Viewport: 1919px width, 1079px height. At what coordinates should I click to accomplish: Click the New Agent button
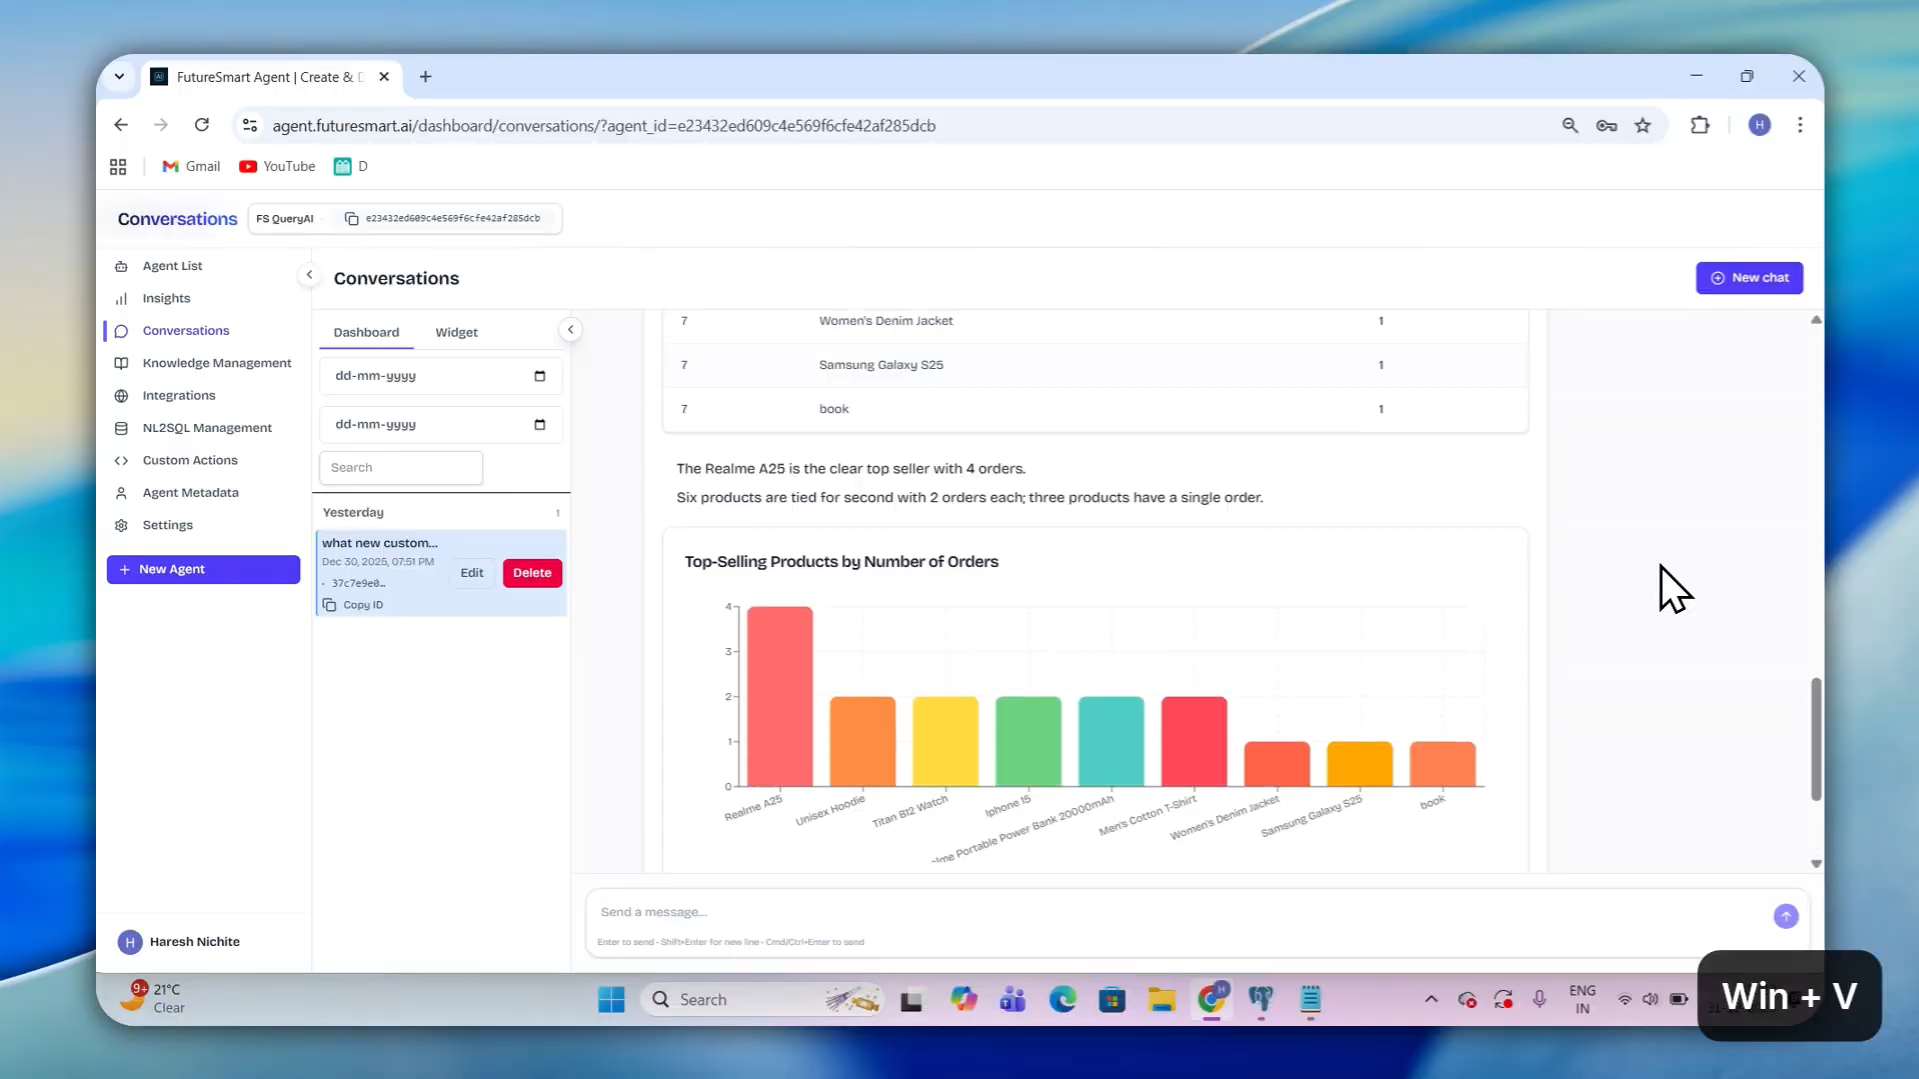pos(203,569)
